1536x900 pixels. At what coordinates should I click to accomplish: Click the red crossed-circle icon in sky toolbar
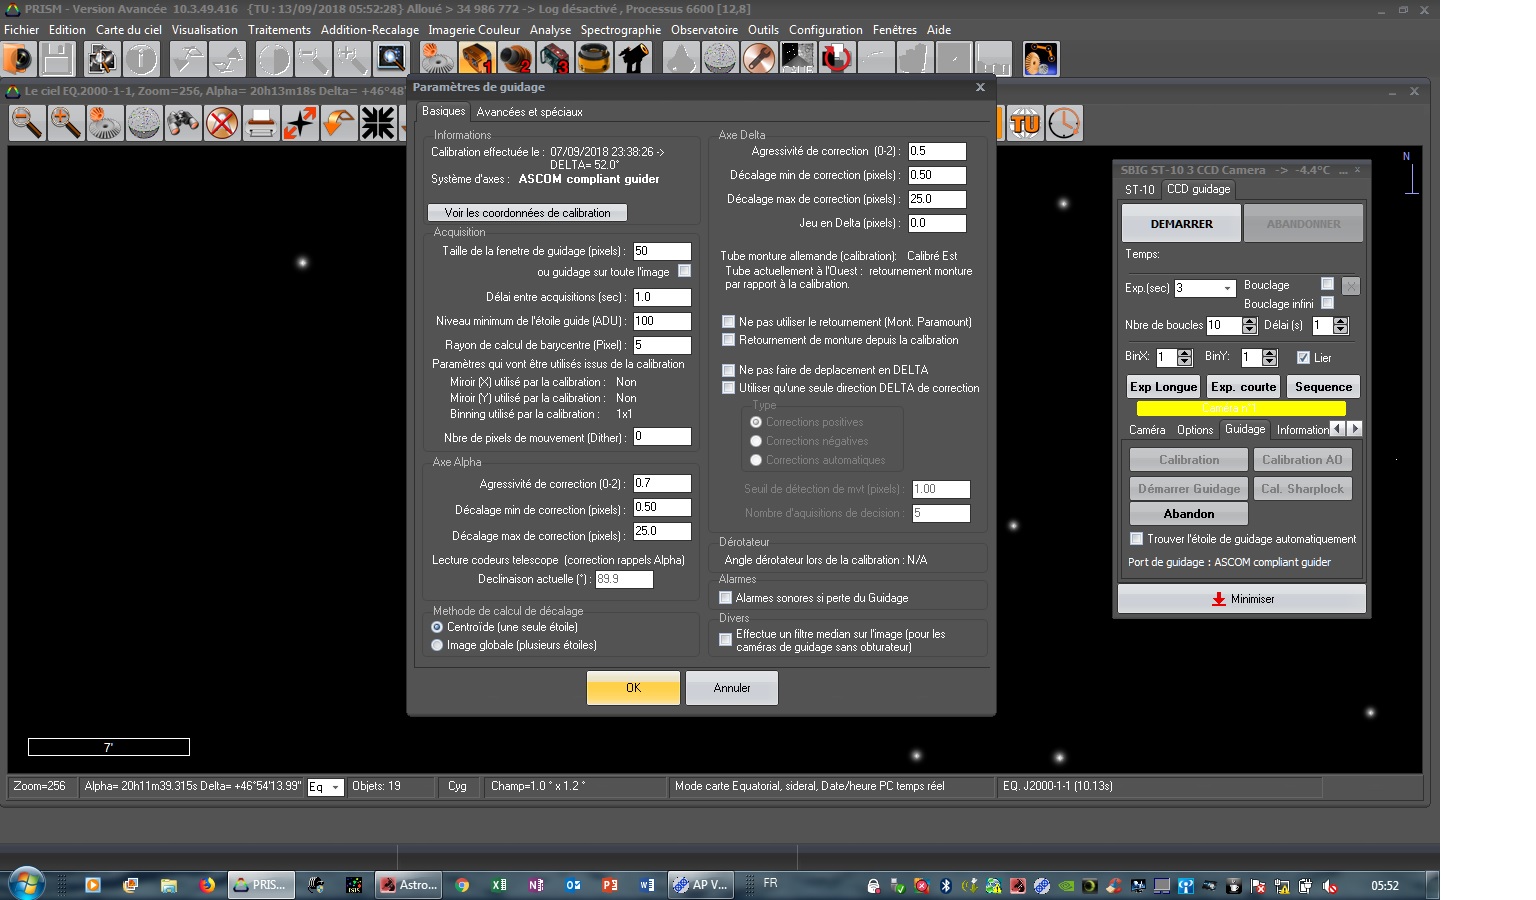coord(222,124)
